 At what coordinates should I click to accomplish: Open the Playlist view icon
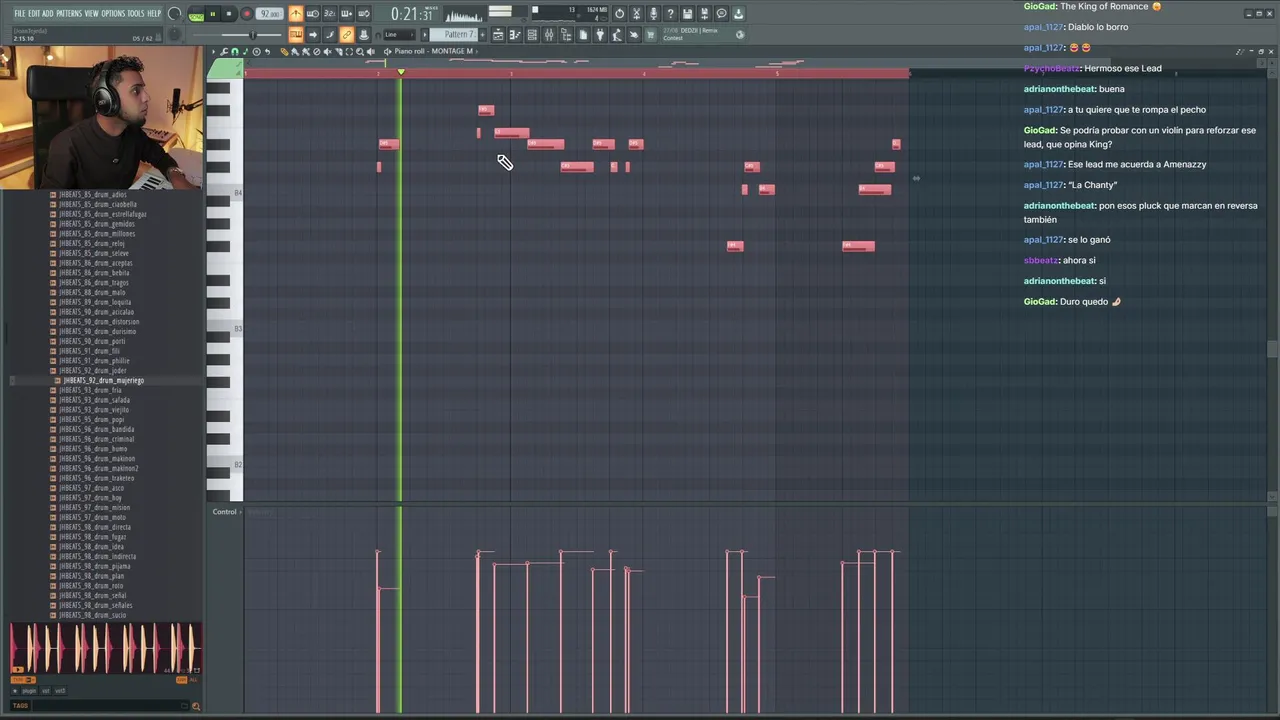pyautogui.click(x=498, y=35)
